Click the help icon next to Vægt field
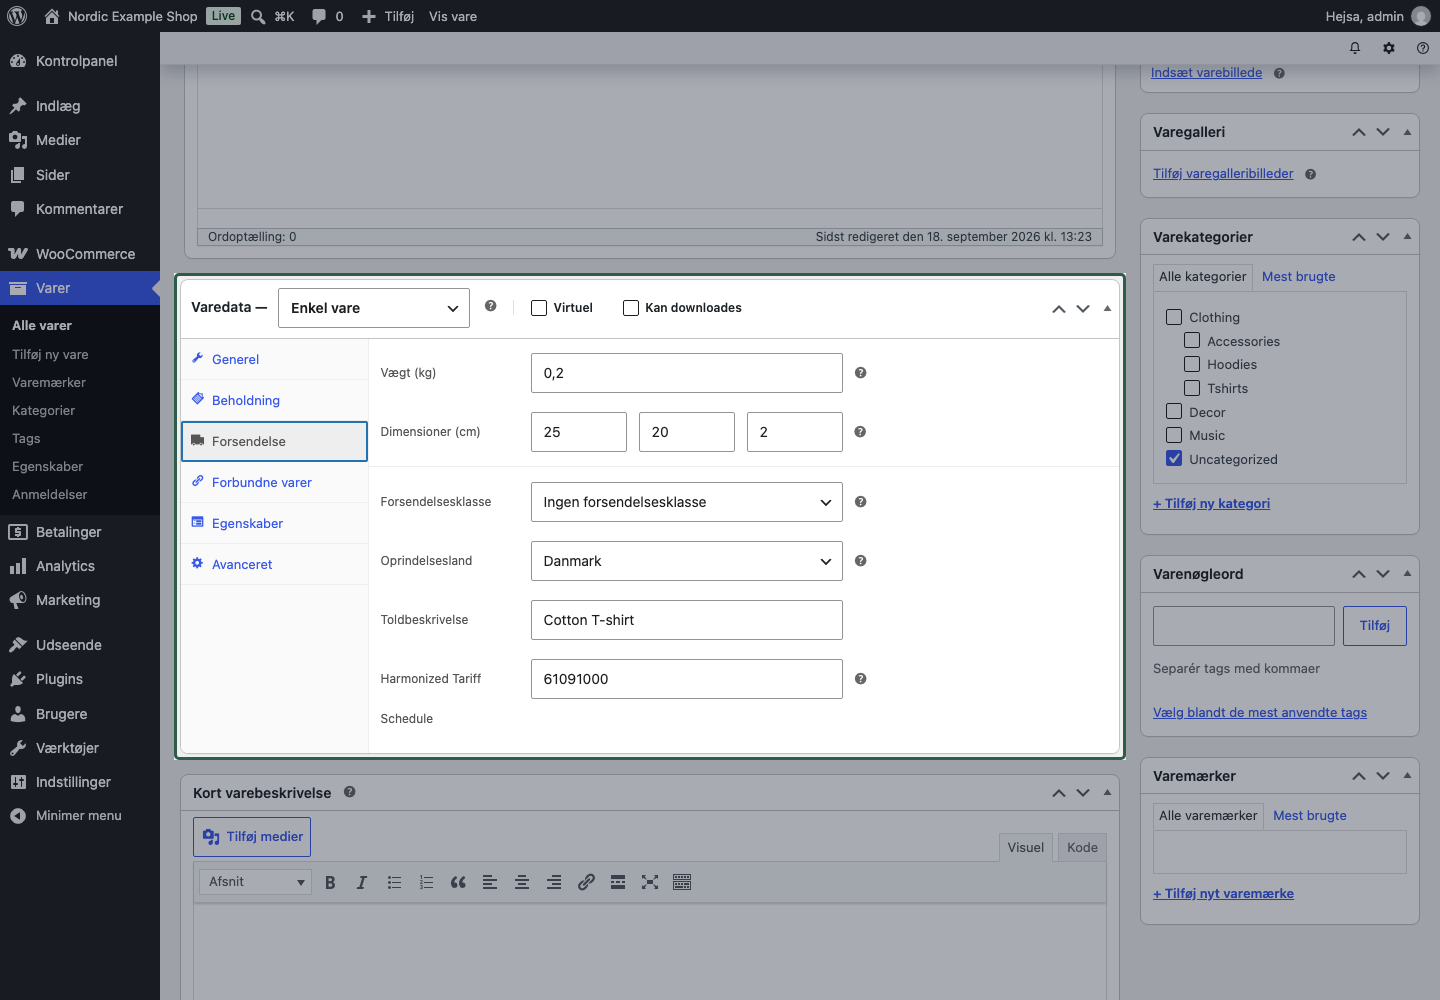Viewport: 1440px width, 1000px height. tap(861, 373)
